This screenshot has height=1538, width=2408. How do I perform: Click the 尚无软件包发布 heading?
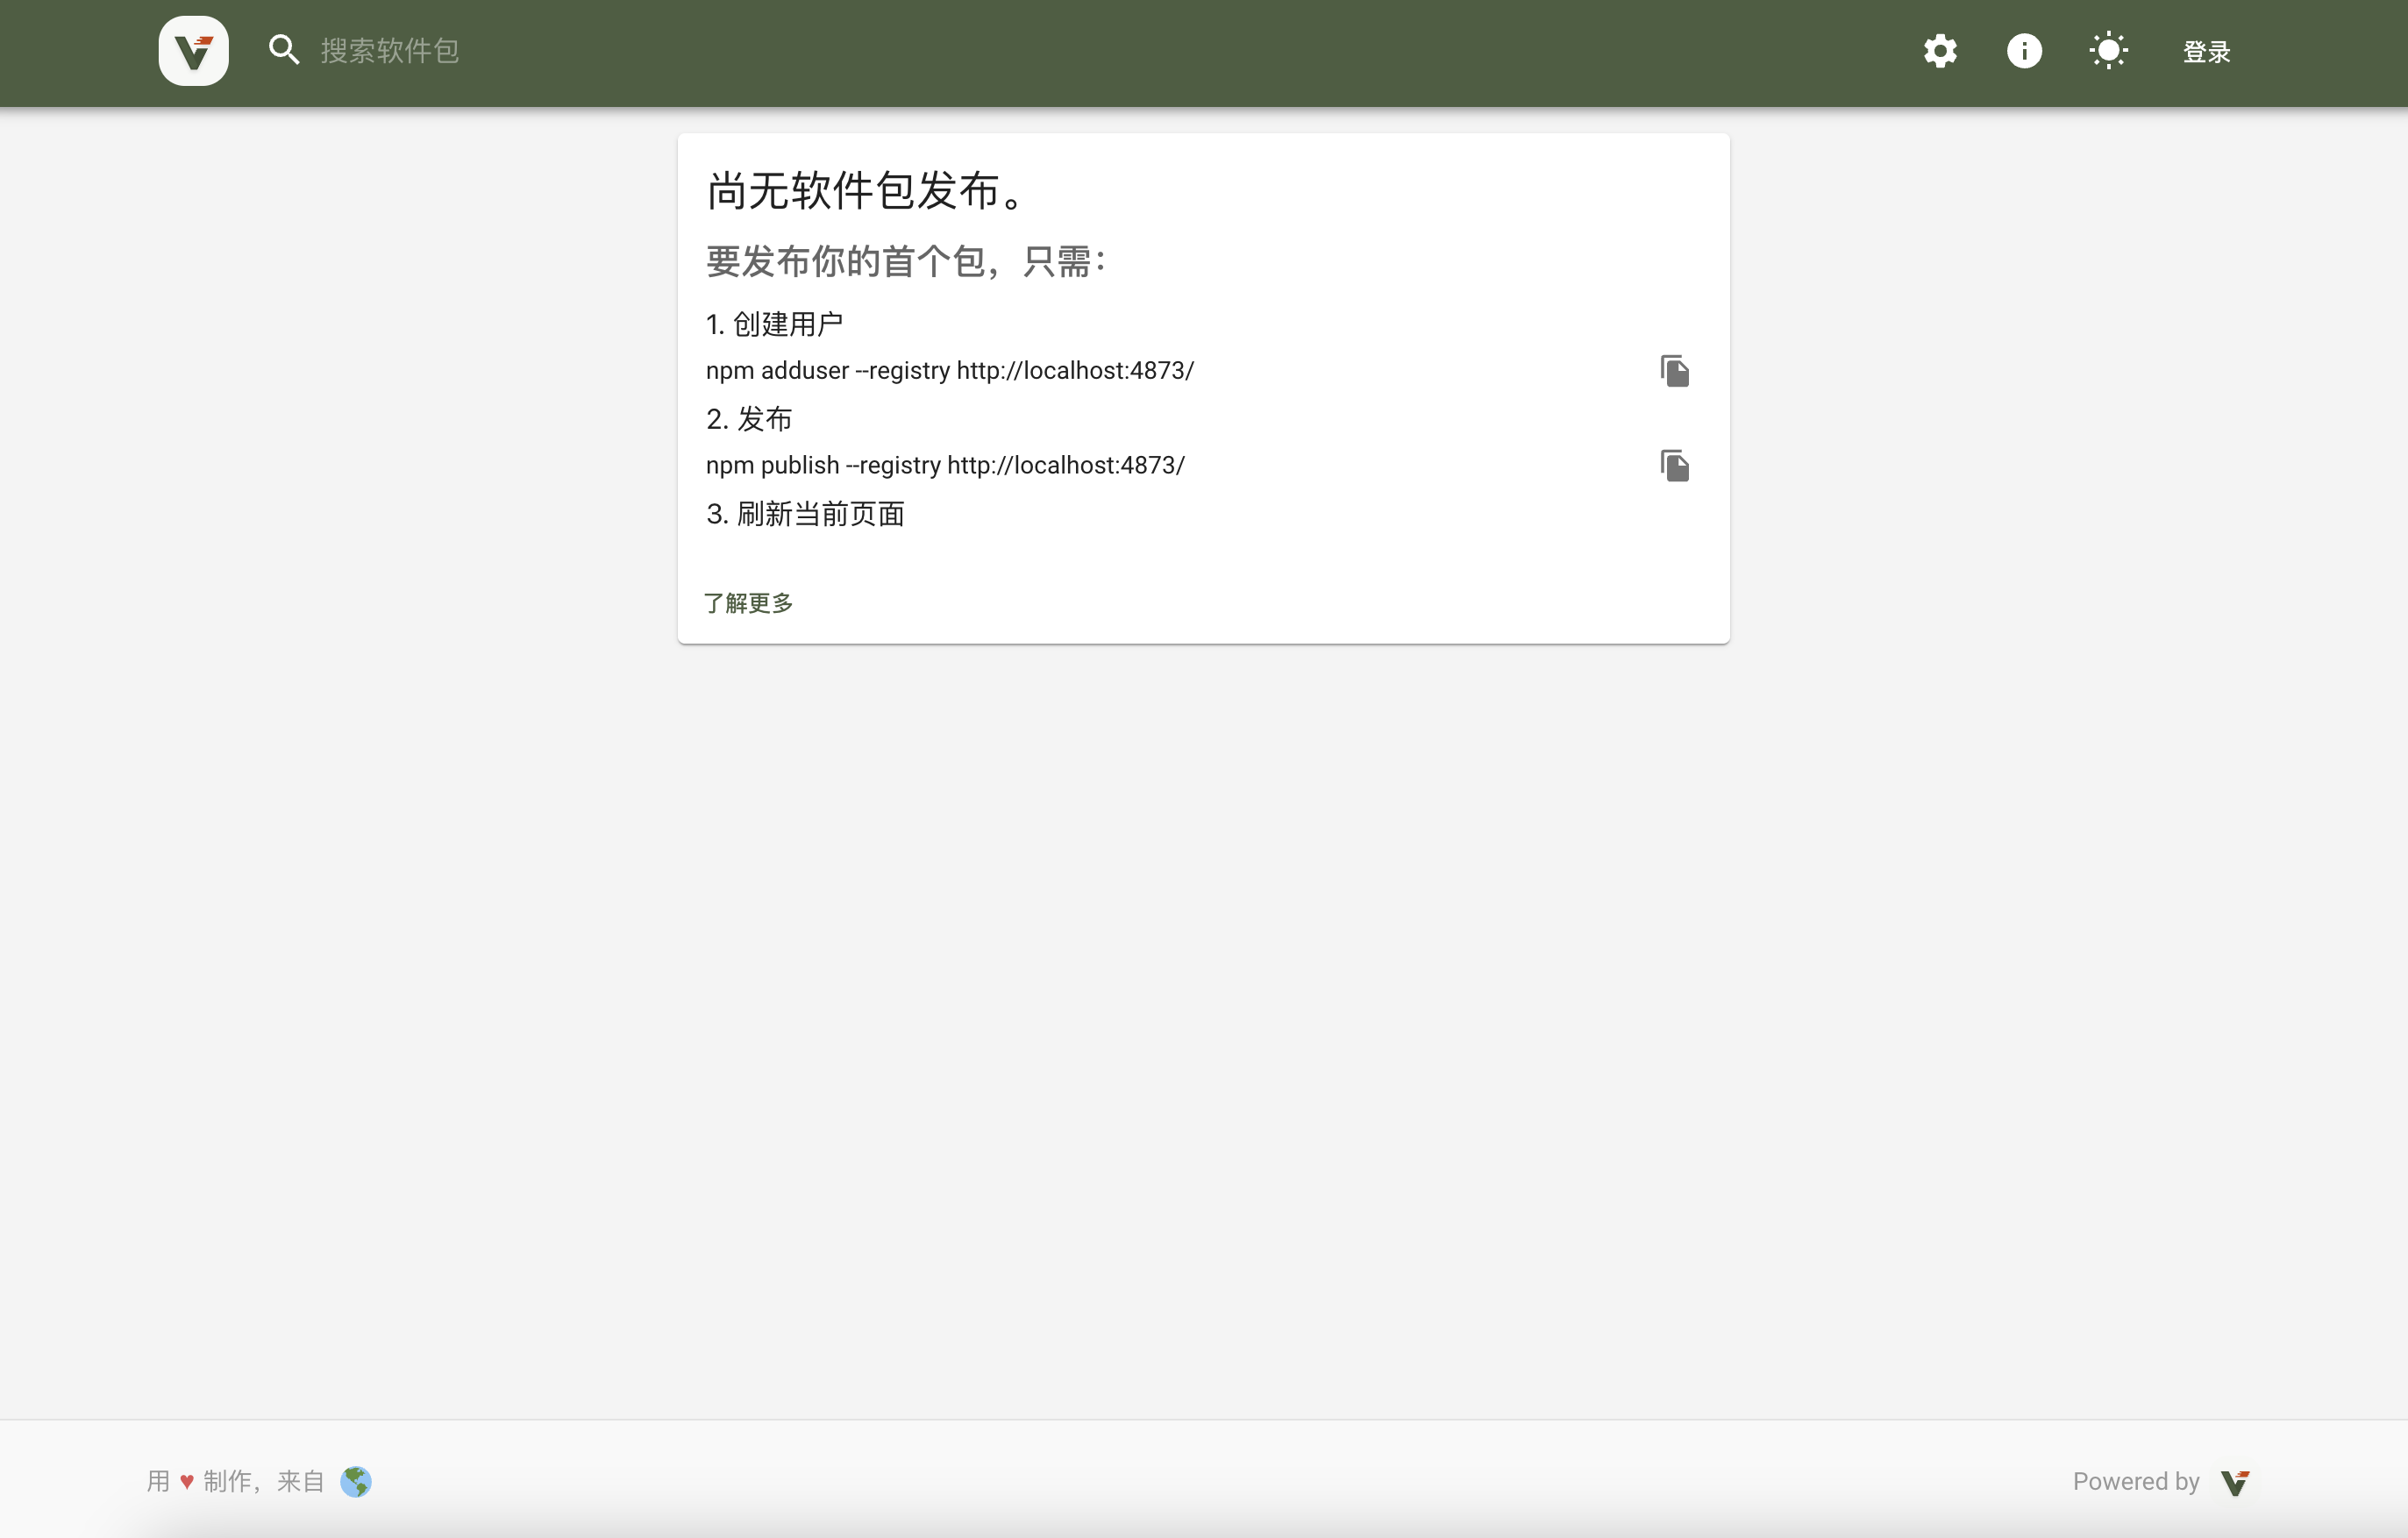click(866, 190)
